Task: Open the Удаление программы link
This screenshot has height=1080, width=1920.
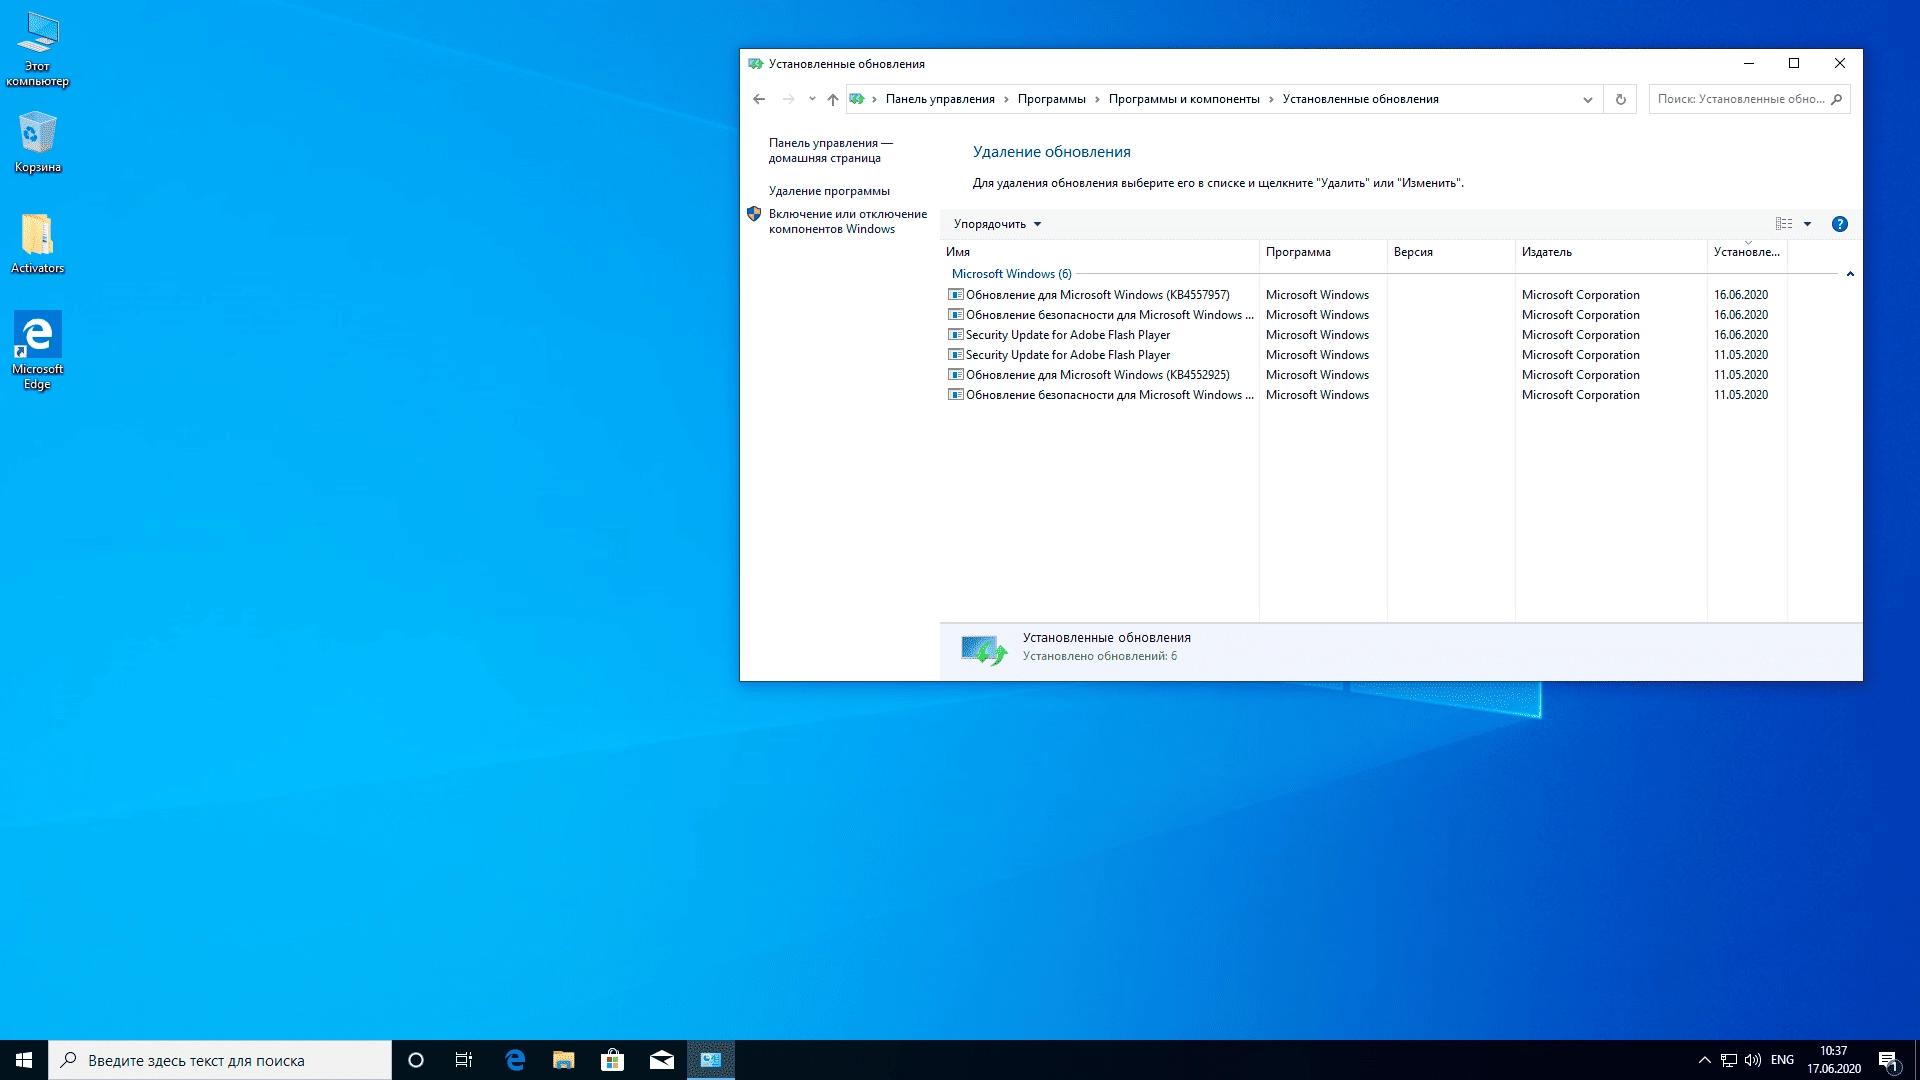Action: click(829, 191)
